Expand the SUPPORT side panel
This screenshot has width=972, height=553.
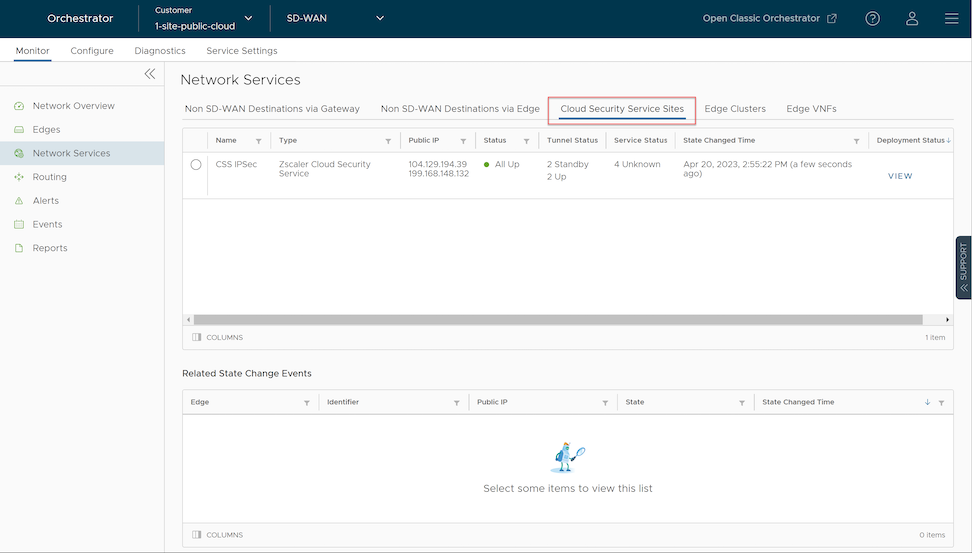click(963, 267)
